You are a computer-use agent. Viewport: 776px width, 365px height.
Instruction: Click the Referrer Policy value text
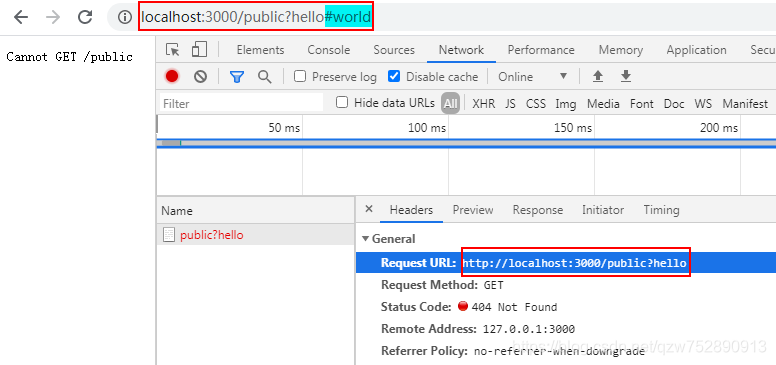pos(559,351)
